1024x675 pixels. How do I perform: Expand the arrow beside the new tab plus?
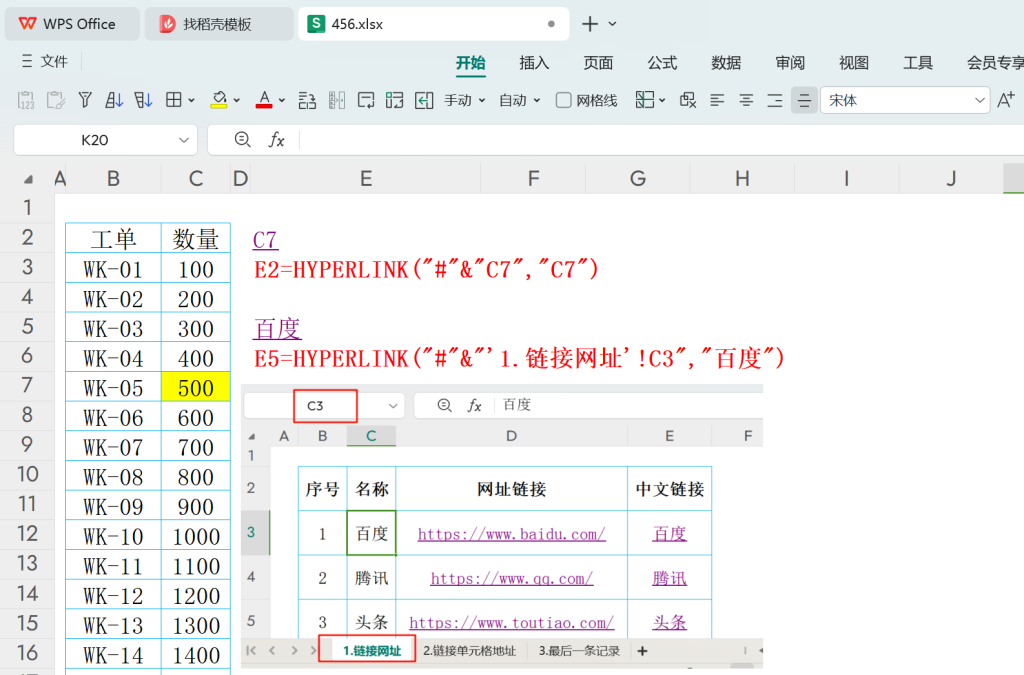tap(612, 24)
